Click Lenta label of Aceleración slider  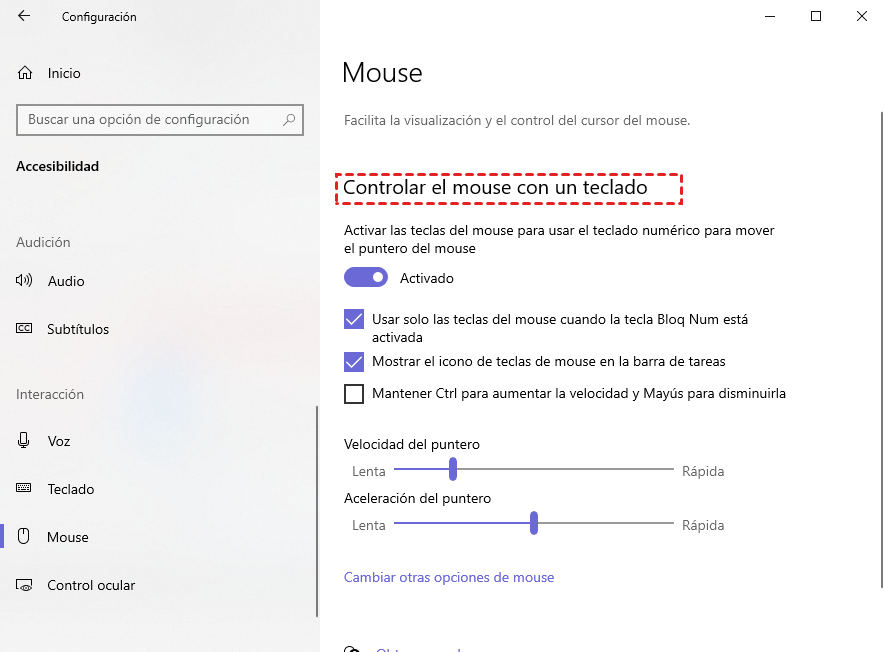point(369,526)
